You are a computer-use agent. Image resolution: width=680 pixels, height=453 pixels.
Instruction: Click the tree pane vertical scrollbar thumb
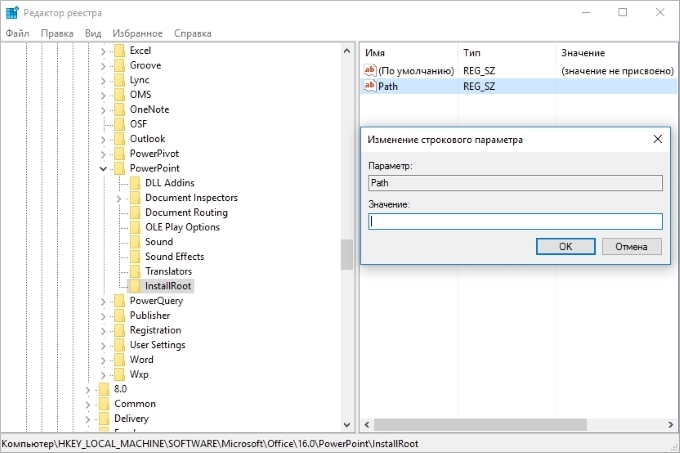pyautogui.click(x=347, y=254)
